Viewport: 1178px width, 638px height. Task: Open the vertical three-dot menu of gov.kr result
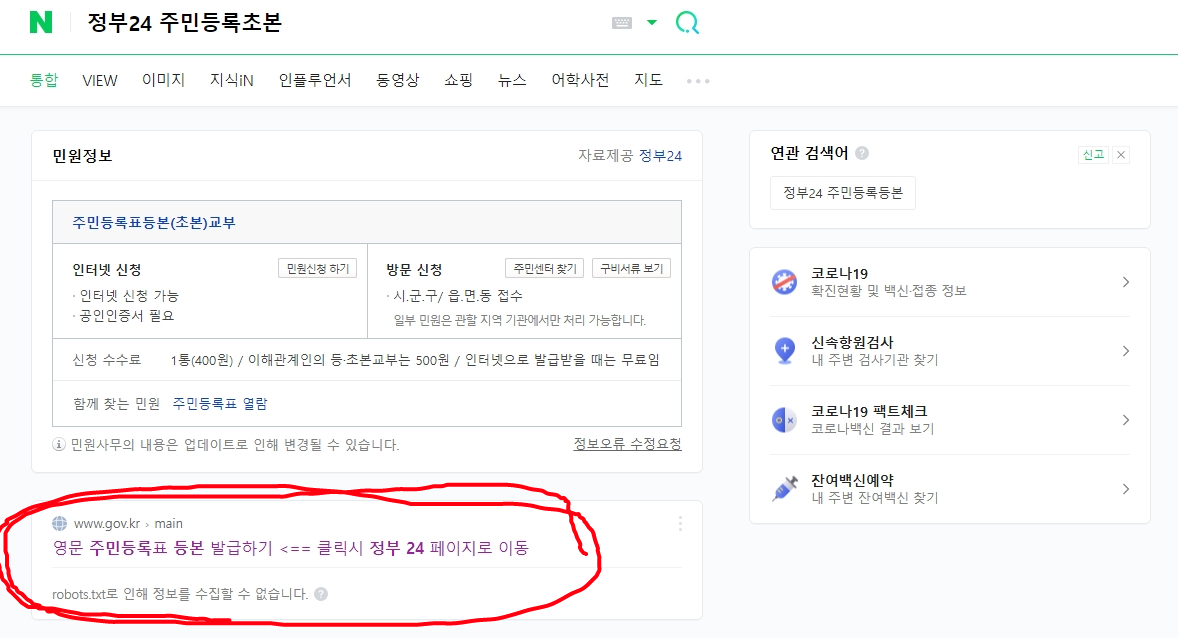680,524
